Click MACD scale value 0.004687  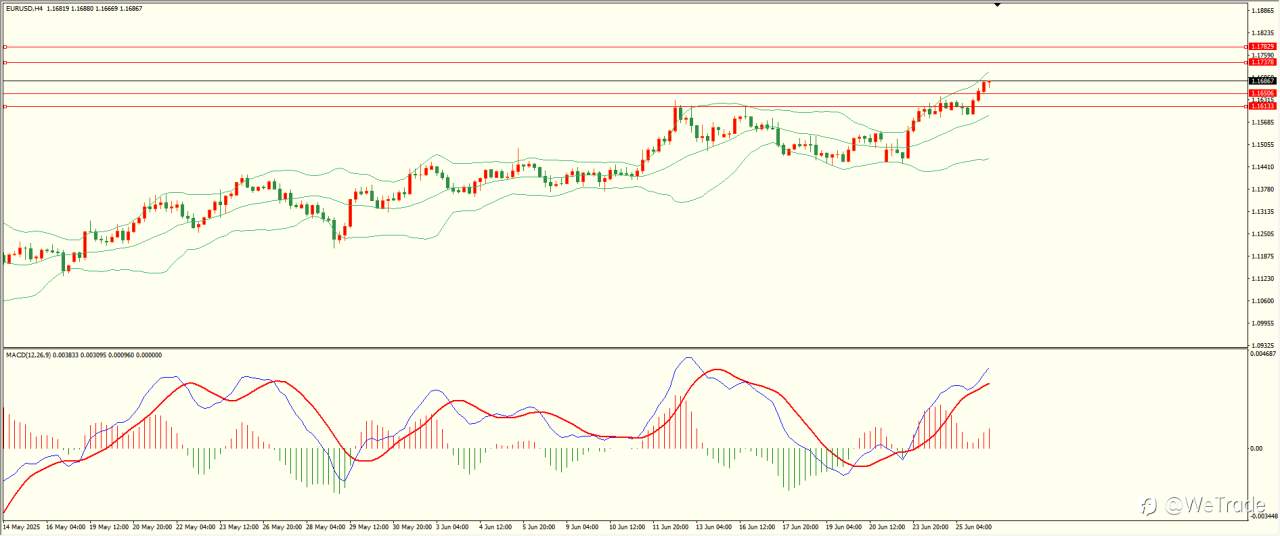tap(1263, 354)
